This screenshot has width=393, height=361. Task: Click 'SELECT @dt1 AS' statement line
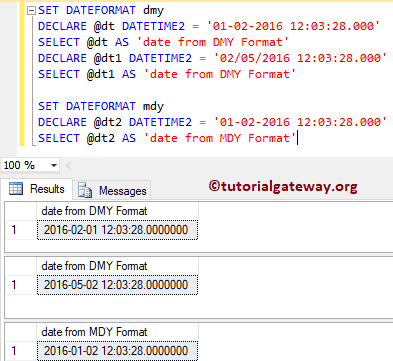(167, 74)
